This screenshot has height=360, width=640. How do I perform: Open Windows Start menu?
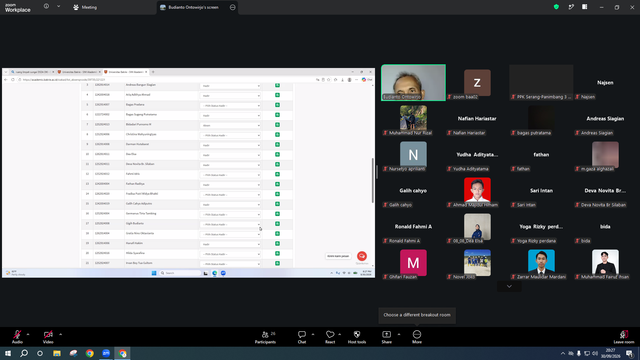(8, 353)
